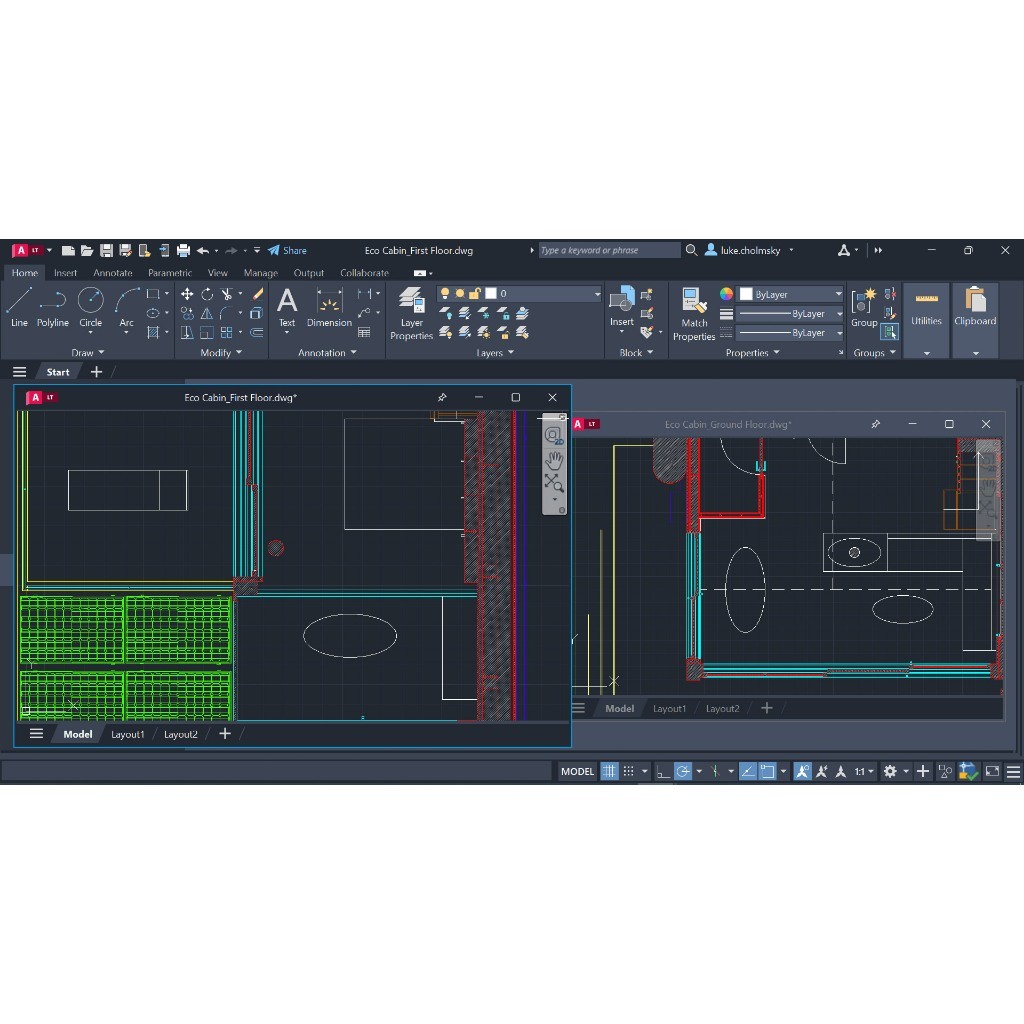Activate the Circle tool
Viewport: 1024px width, 1024px height.
(x=90, y=307)
